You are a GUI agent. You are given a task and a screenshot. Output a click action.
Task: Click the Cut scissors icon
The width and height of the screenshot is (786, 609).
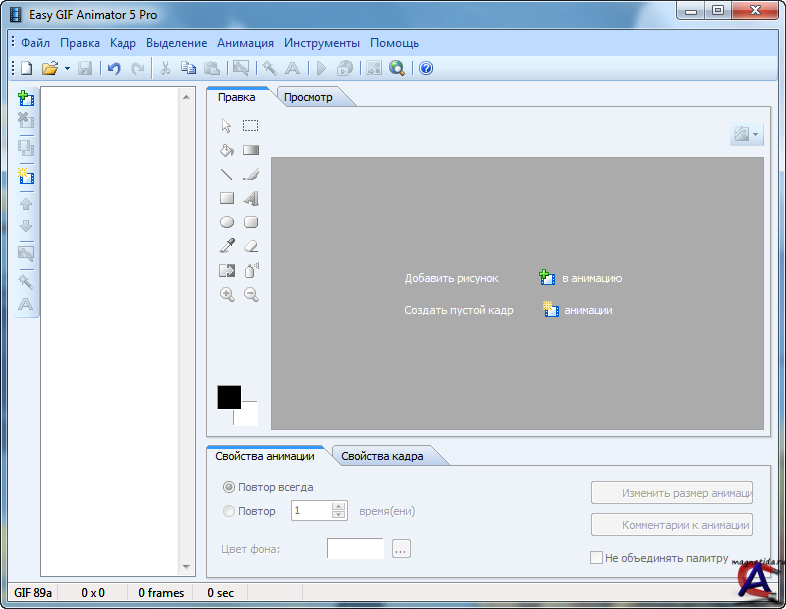pos(165,68)
